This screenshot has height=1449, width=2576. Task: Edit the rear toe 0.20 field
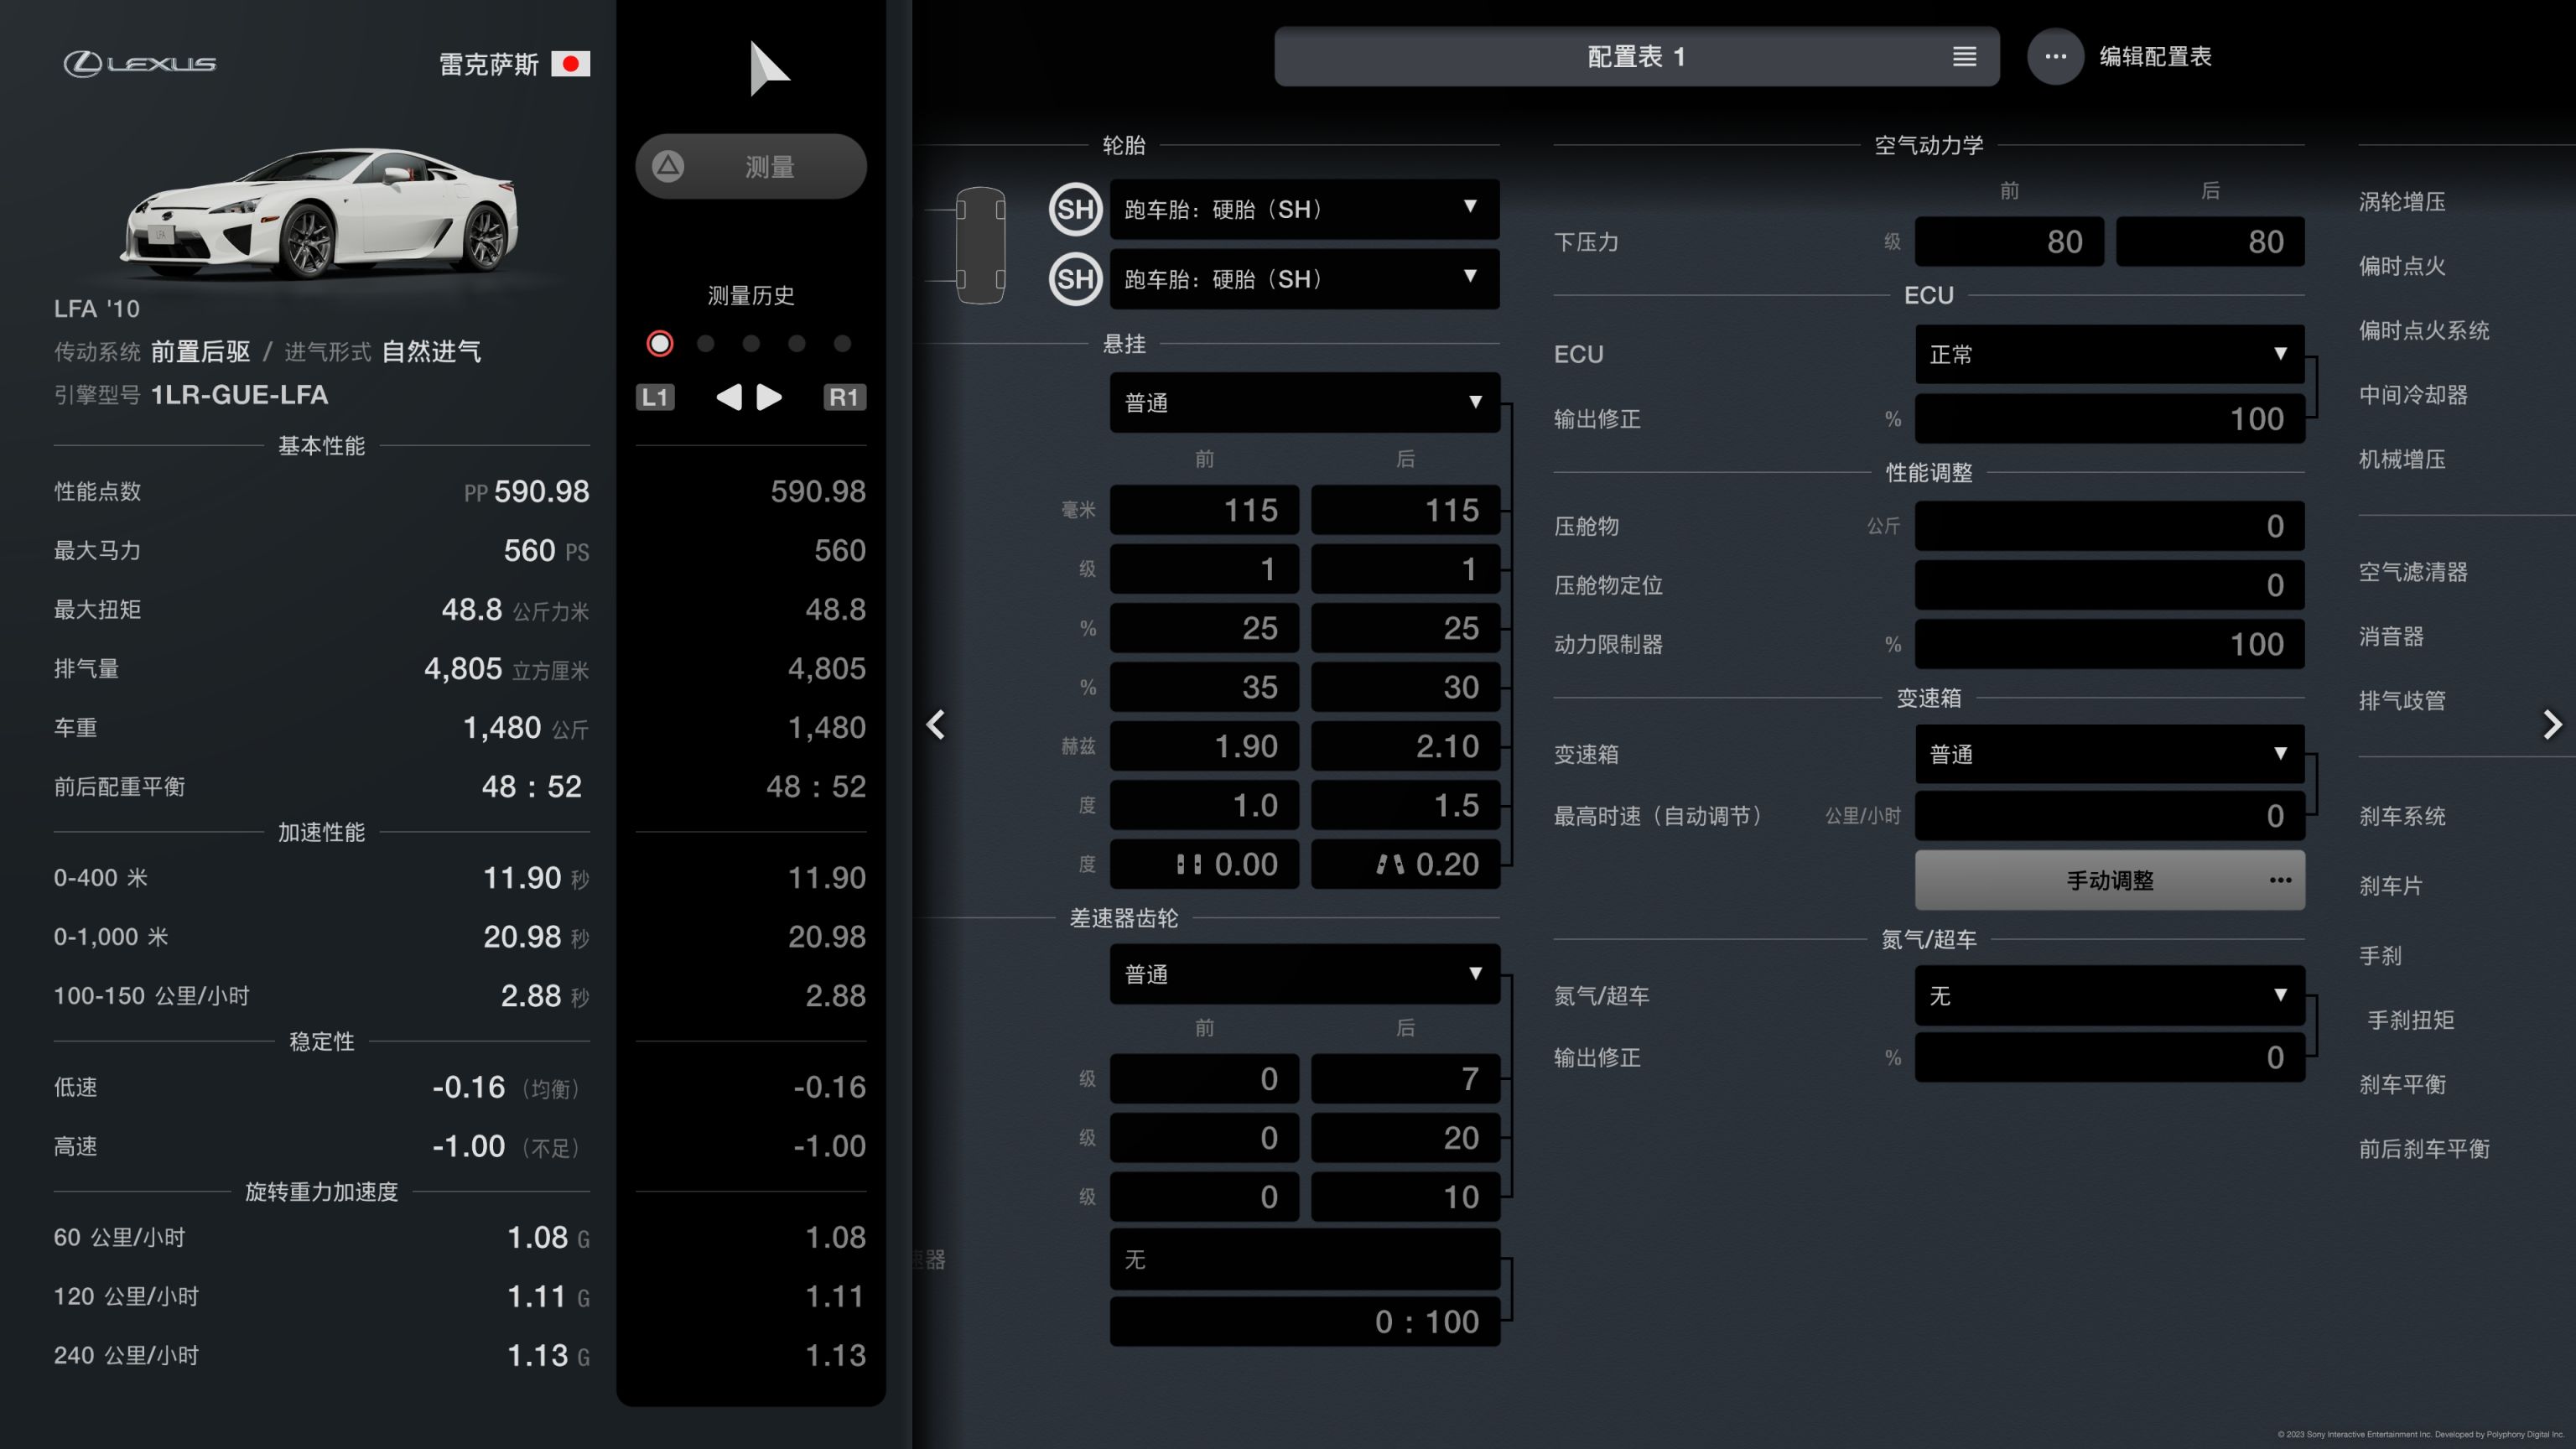click(x=1405, y=864)
